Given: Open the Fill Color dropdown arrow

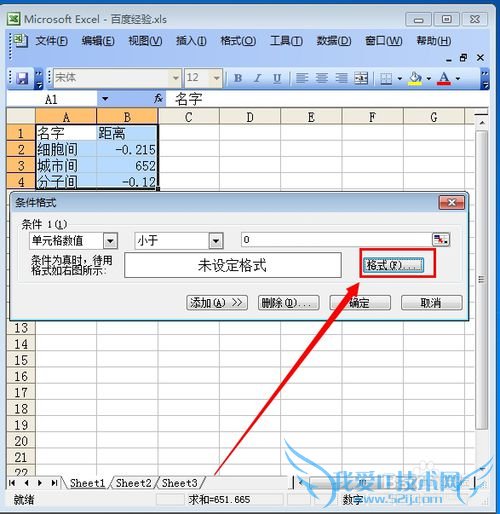Looking at the screenshot, I should (x=429, y=79).
